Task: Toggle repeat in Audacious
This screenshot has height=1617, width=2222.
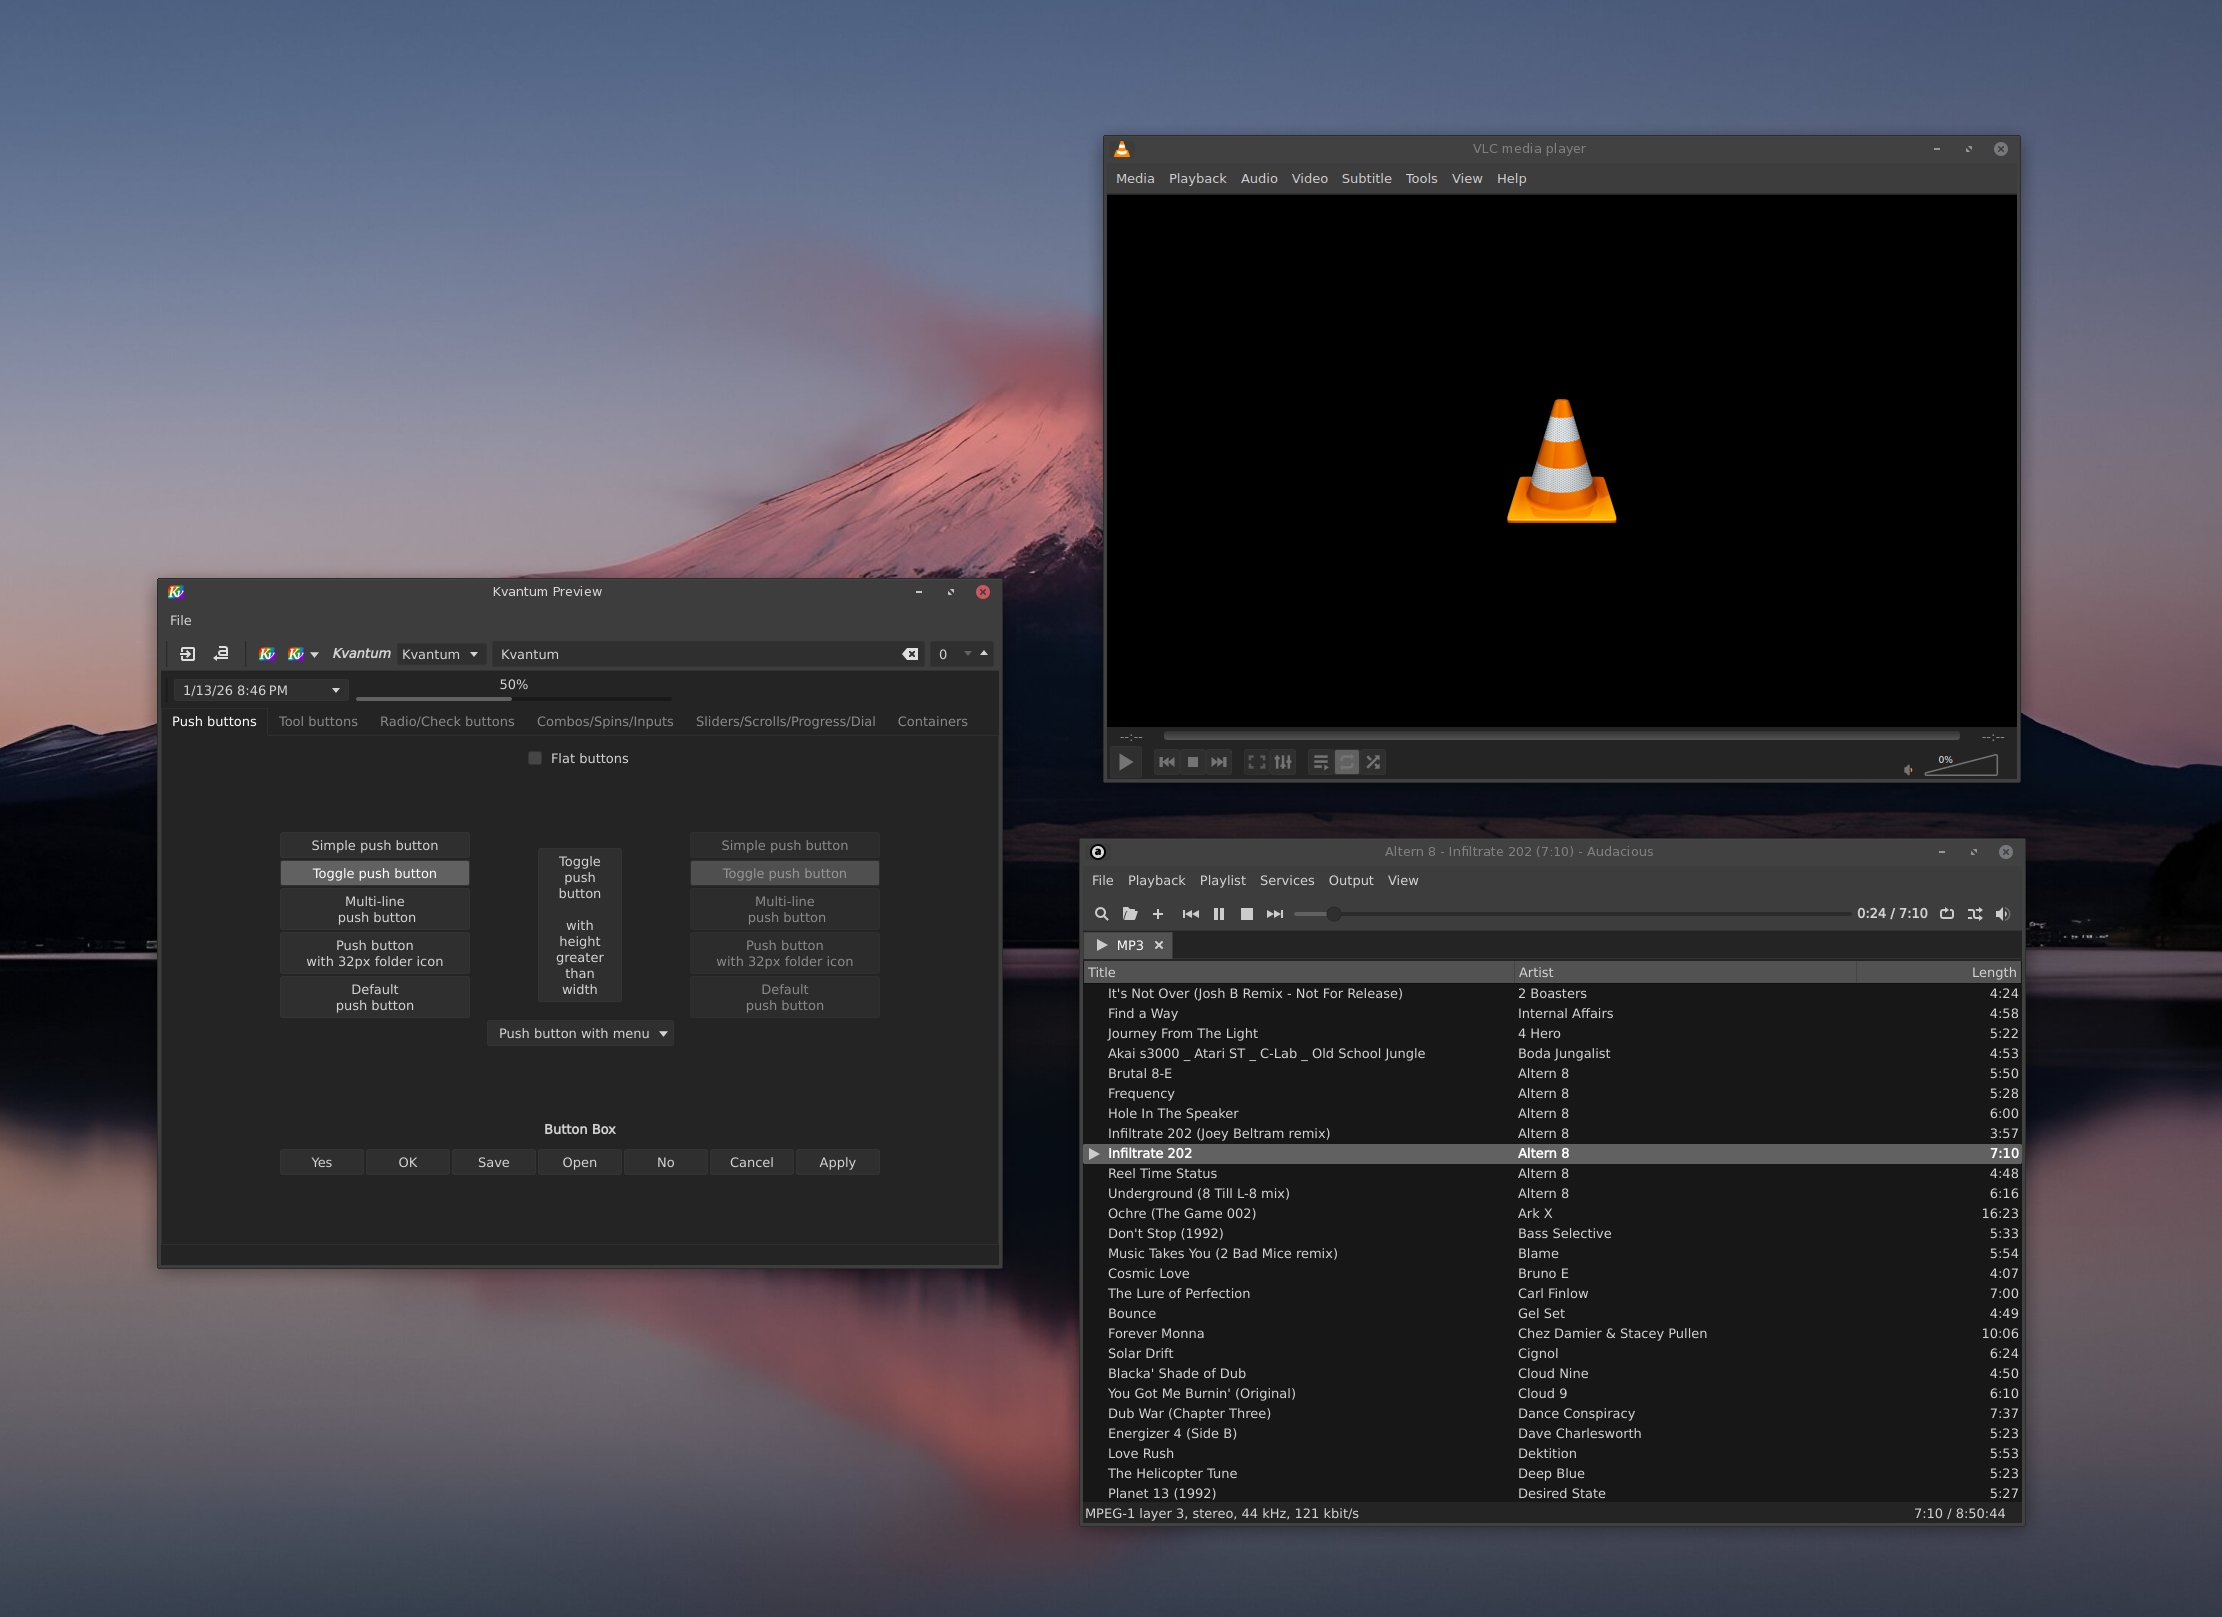Action: (1947, 914)
